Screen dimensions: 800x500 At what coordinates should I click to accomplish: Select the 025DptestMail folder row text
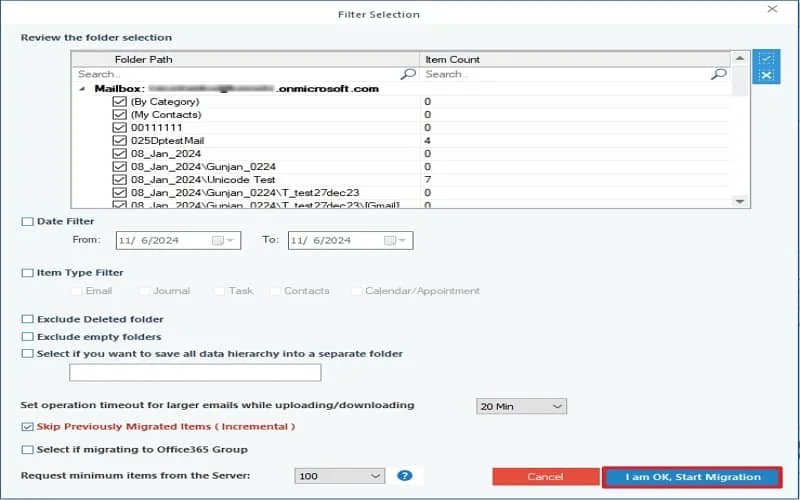pyautogui.click(x=167, y=140)
